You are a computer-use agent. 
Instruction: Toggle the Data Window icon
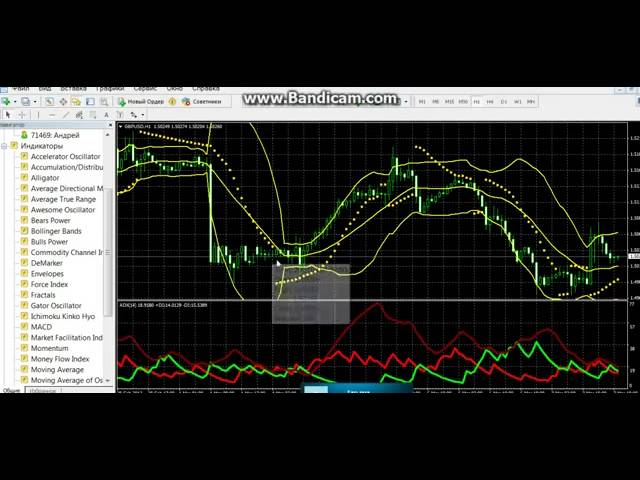63,102
